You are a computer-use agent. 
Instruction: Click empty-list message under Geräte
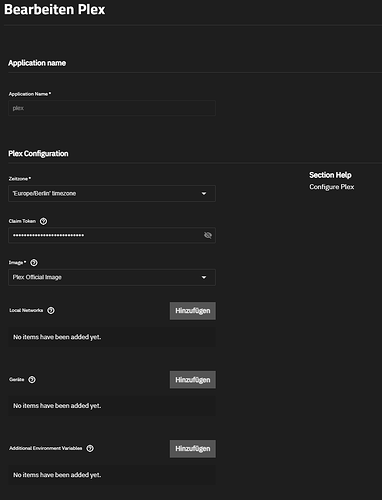coord(57,406)
